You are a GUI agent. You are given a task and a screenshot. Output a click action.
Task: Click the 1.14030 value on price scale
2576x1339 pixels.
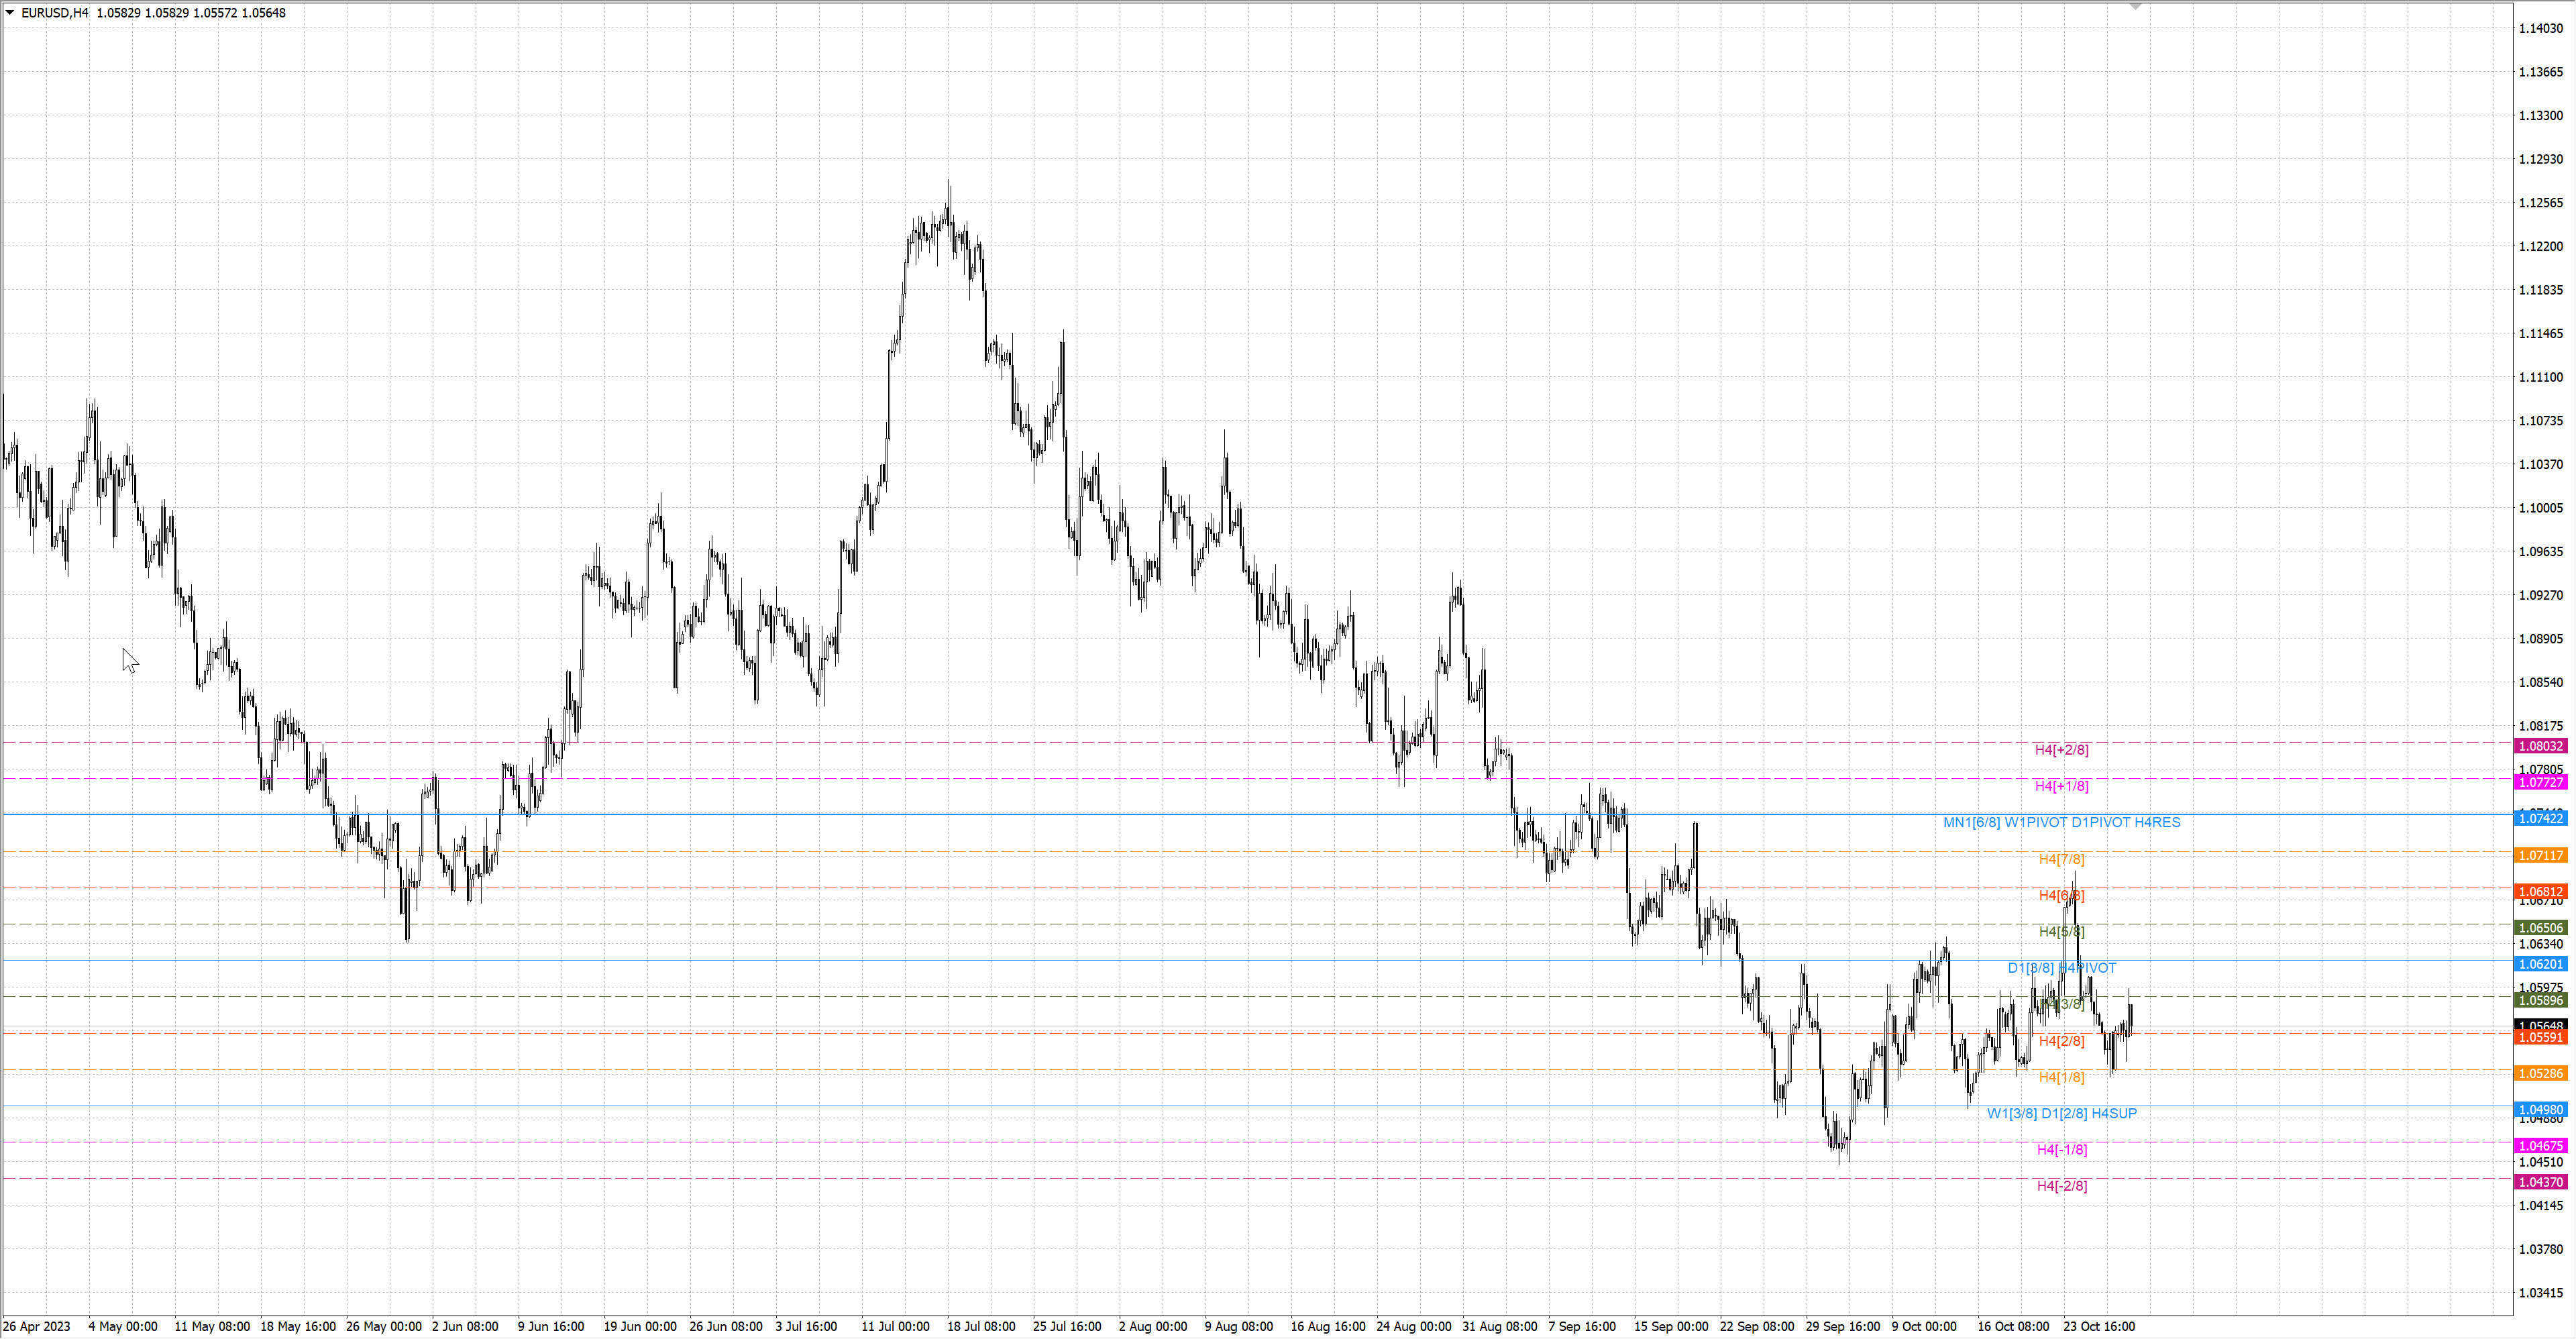[2540, 28]
